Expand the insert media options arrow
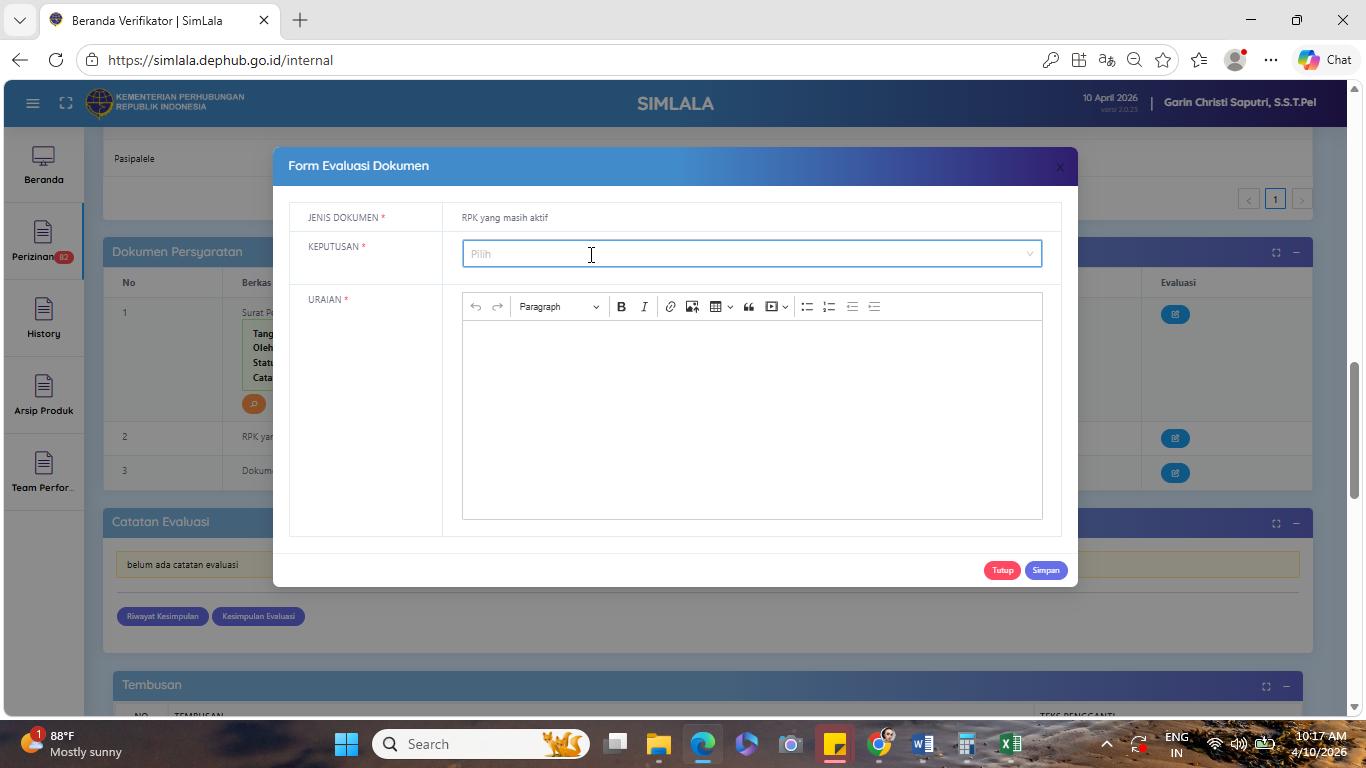Screen dimensions: 1366x768 (x=786, y=307)
